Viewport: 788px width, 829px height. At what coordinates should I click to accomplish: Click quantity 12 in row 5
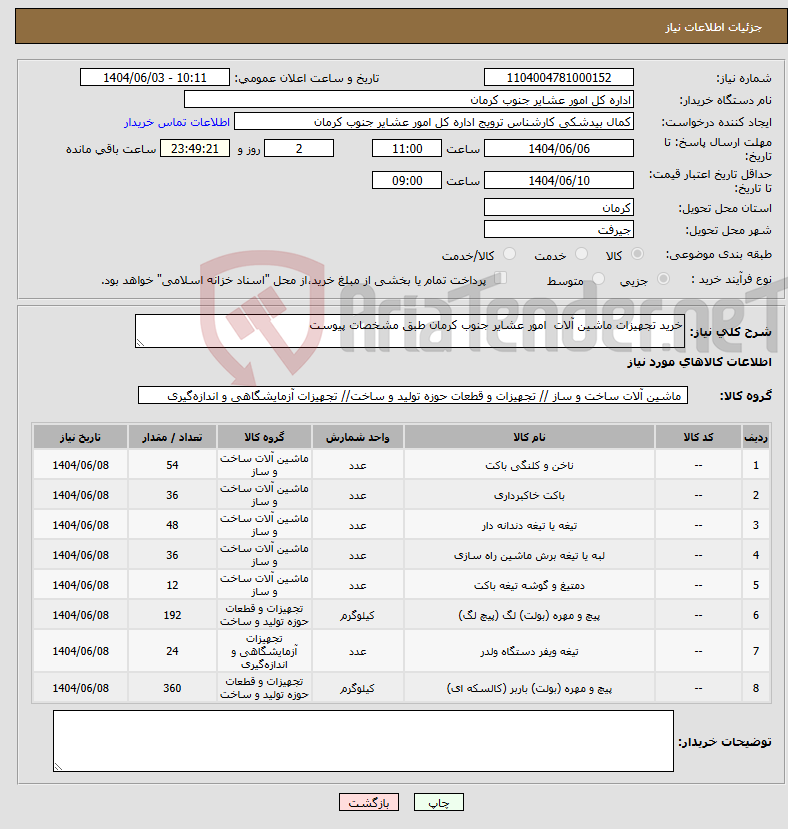tap(172, 585)
